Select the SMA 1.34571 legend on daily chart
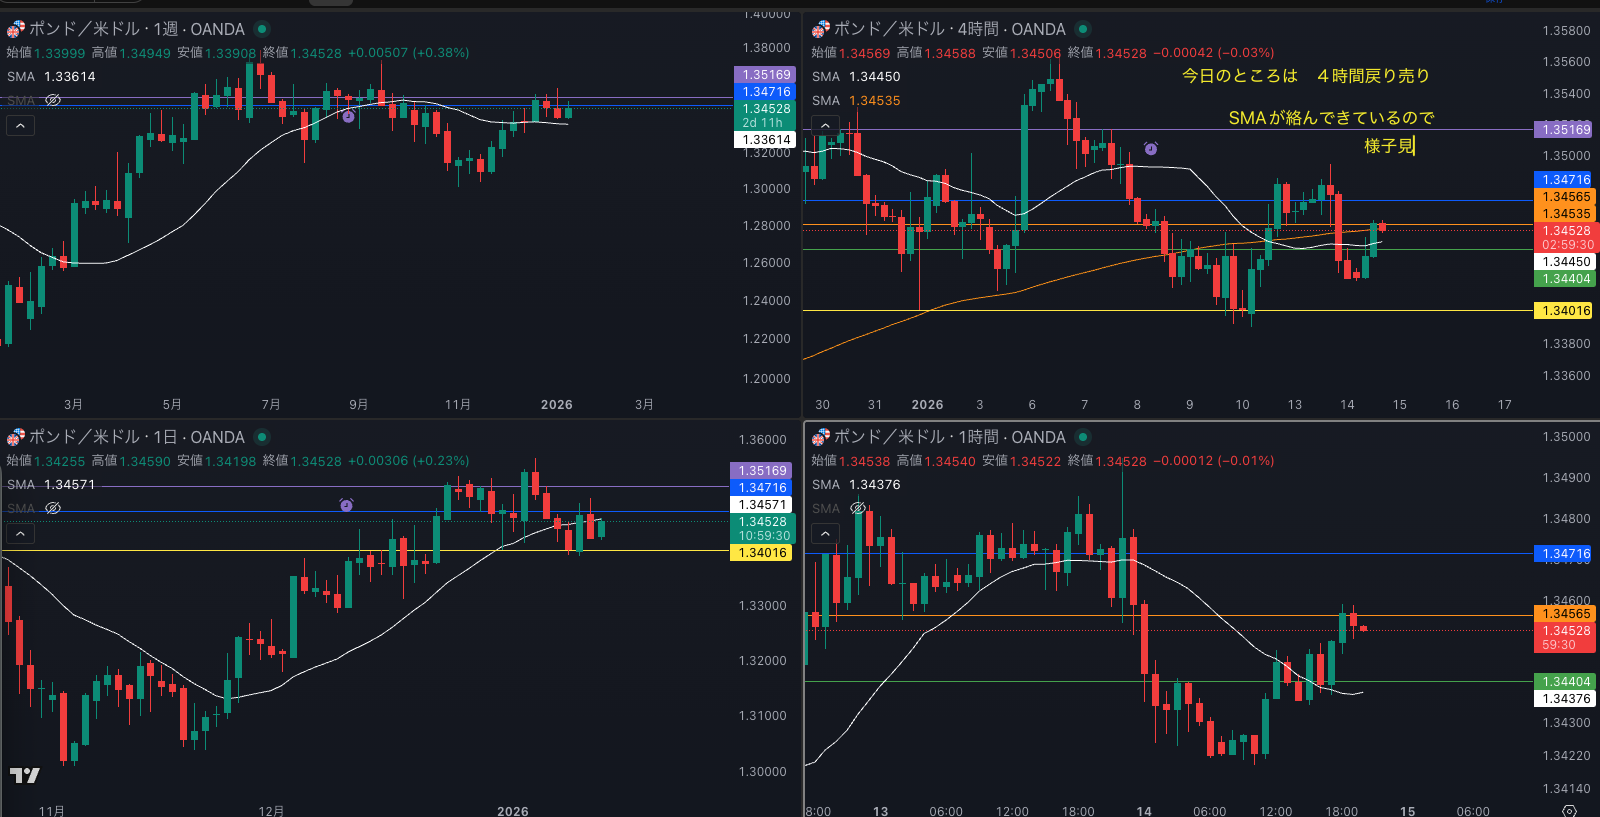The width and height of the screenshot is (1600, 817). (x=51, y=484)
